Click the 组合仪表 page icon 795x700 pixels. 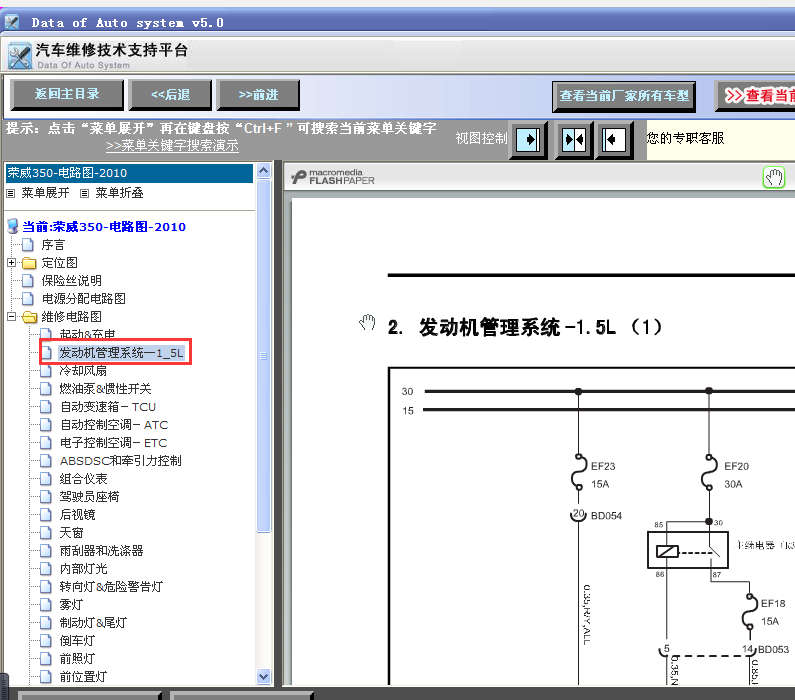tap(46, 478)
